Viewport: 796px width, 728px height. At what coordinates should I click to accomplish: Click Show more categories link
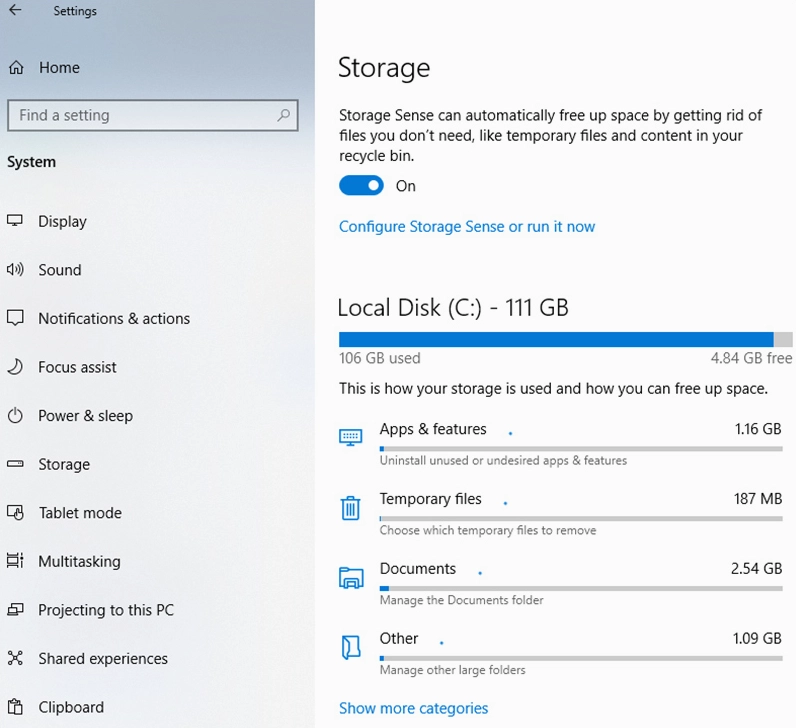pyautogui.click(x=413, y=709)
